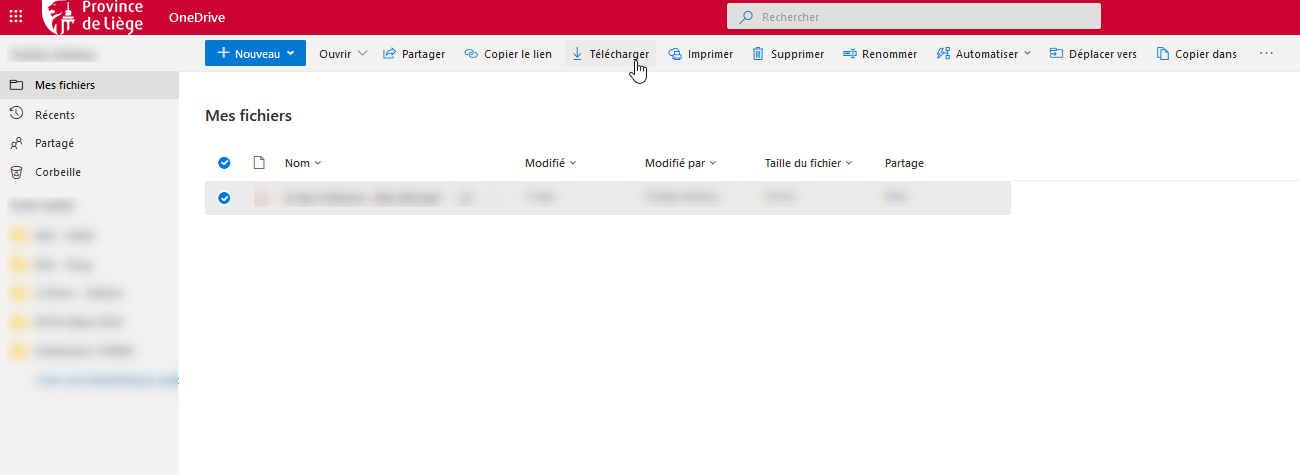
Task: Open the app launcher waffle icon
Action: [17, 16]
